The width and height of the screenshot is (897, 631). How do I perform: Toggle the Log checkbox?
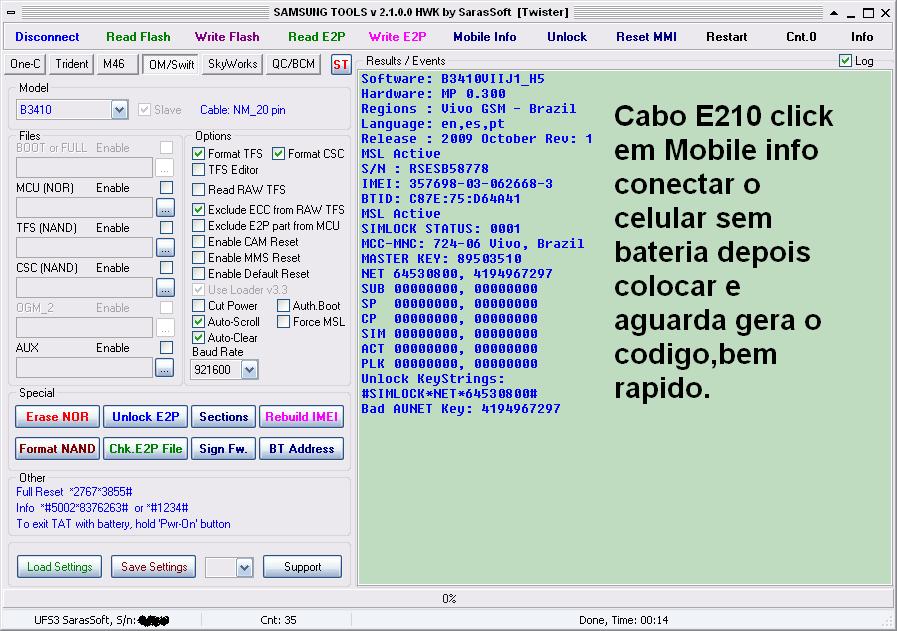click(x=845, y=61)
